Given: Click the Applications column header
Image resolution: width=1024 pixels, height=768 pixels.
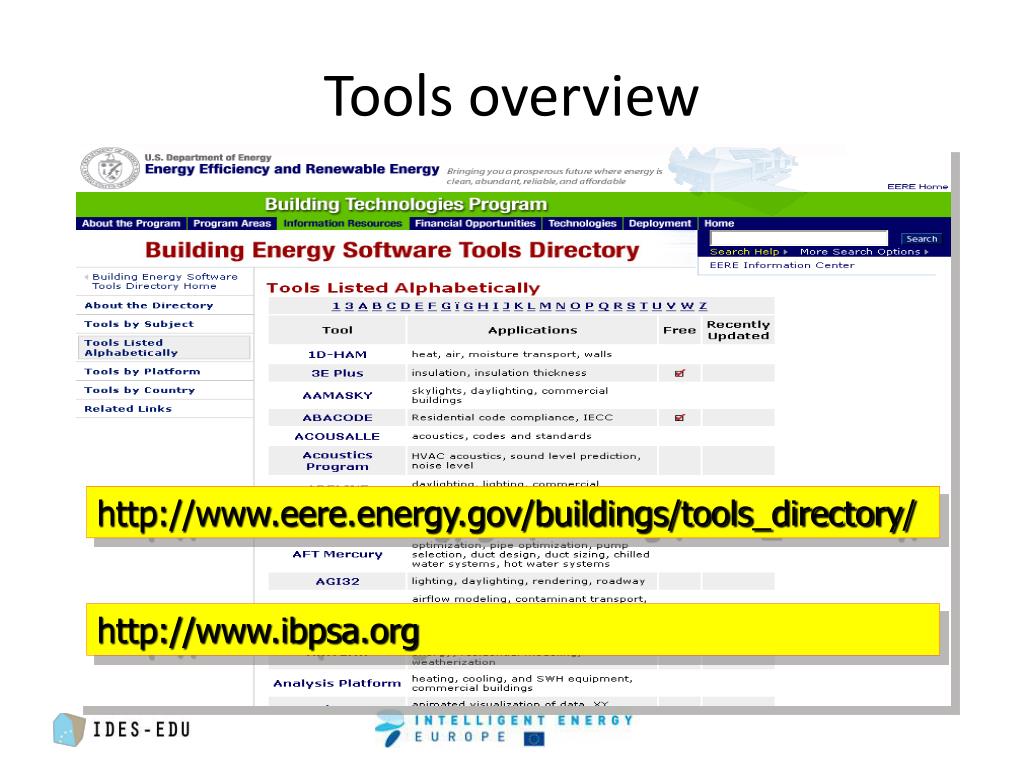Looking at the screenshot, I should pos(532,330).
